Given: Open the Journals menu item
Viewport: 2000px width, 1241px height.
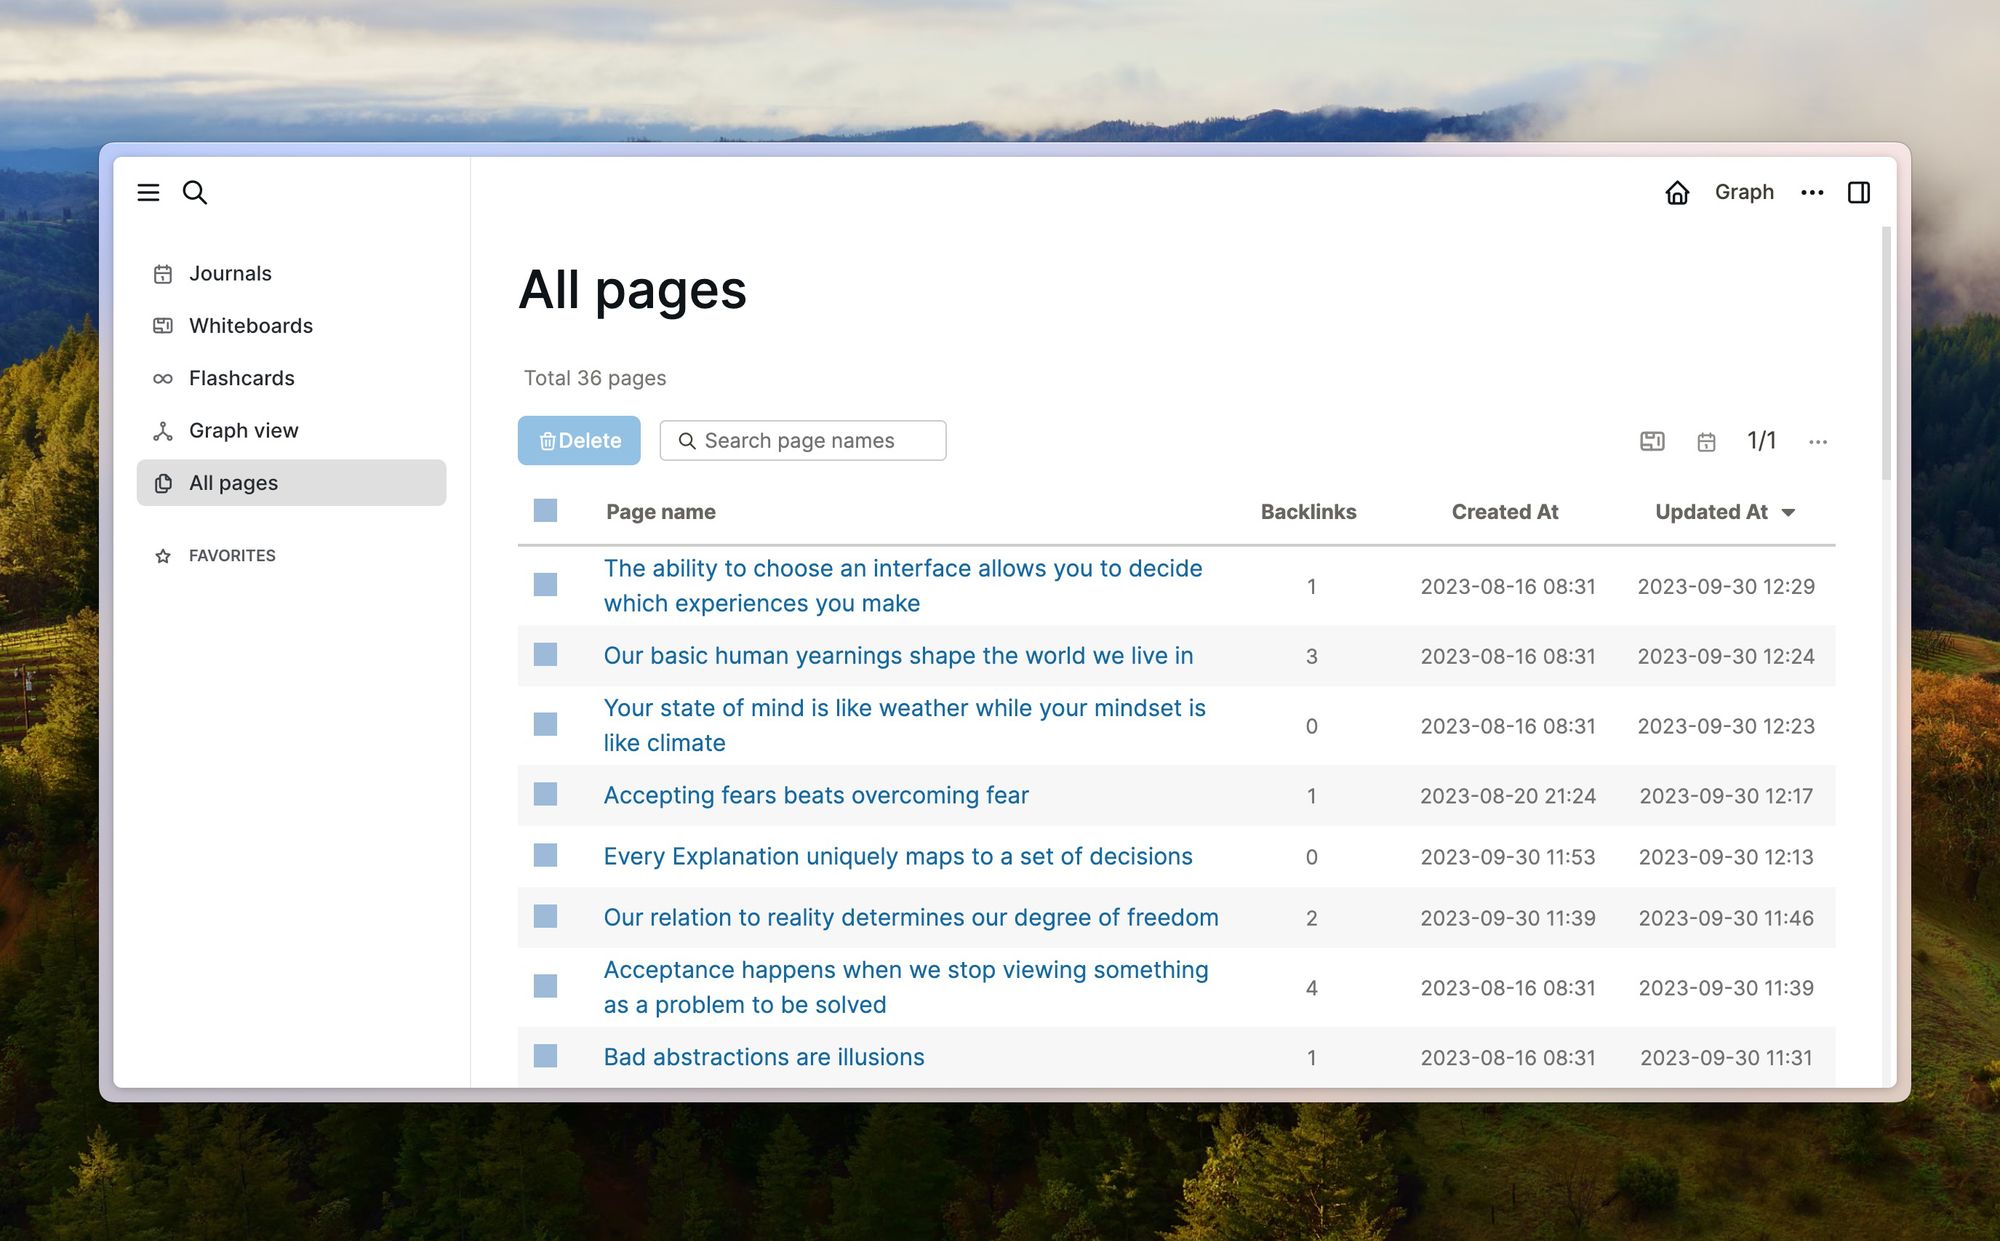Looking at the screenshot, I should (230, 272).
